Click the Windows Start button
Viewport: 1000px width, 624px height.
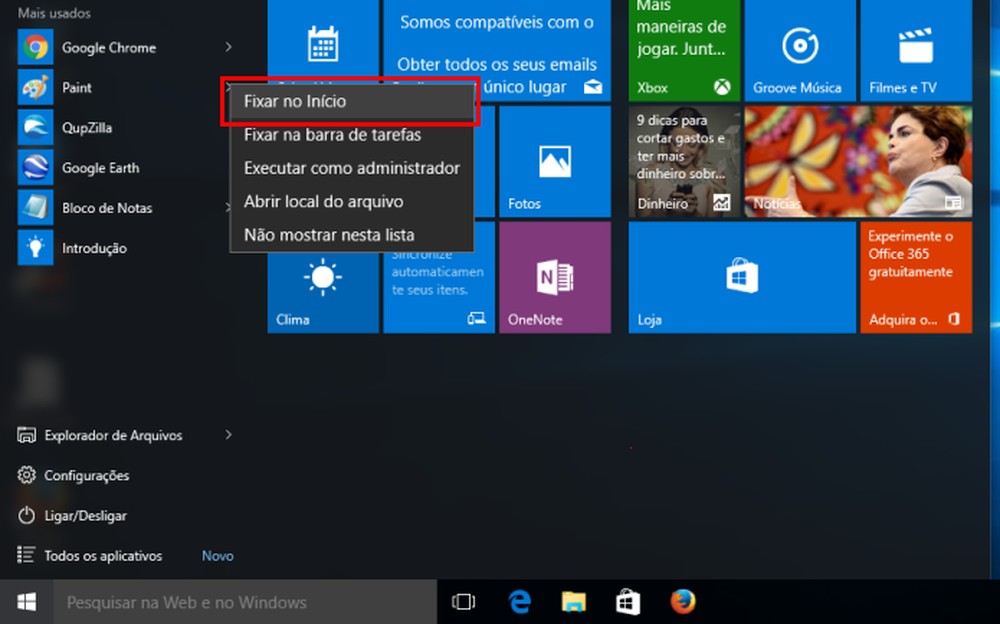[26, 602]
